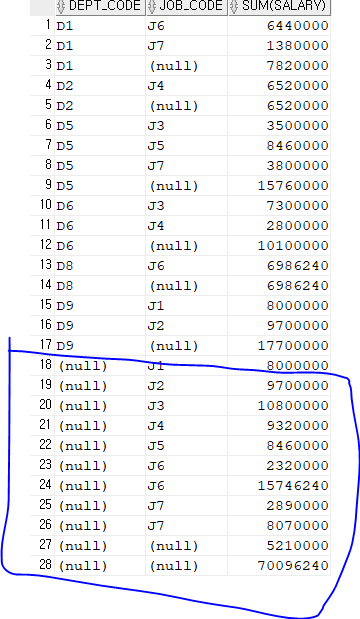
Task: Click the sort icon beside DEPT_CODE
Action: [61, 6]
